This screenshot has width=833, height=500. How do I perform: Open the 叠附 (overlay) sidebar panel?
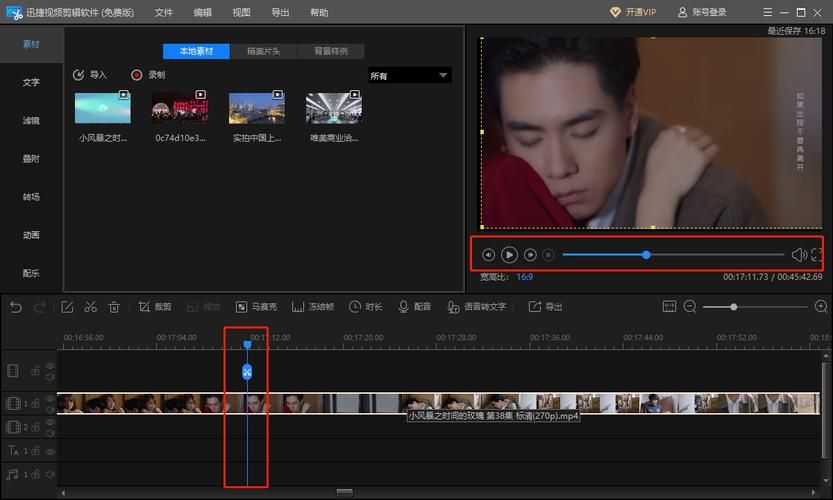31,158
